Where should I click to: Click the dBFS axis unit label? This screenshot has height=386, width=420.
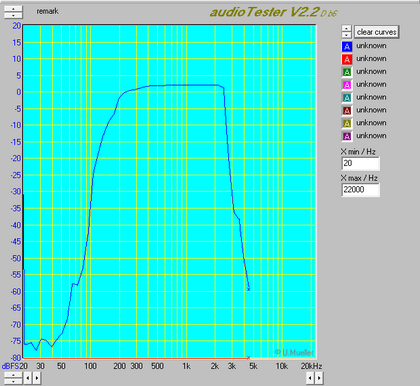pyautogui.click(x=10, y=366)
